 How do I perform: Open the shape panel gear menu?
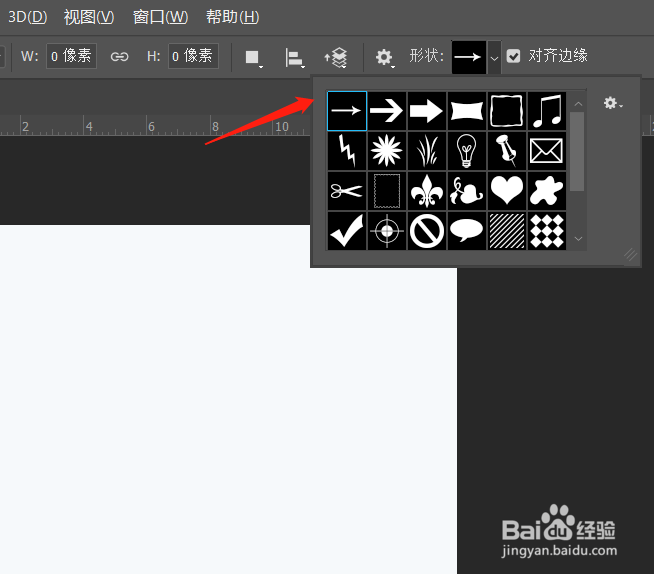click(x=613, y=103)
